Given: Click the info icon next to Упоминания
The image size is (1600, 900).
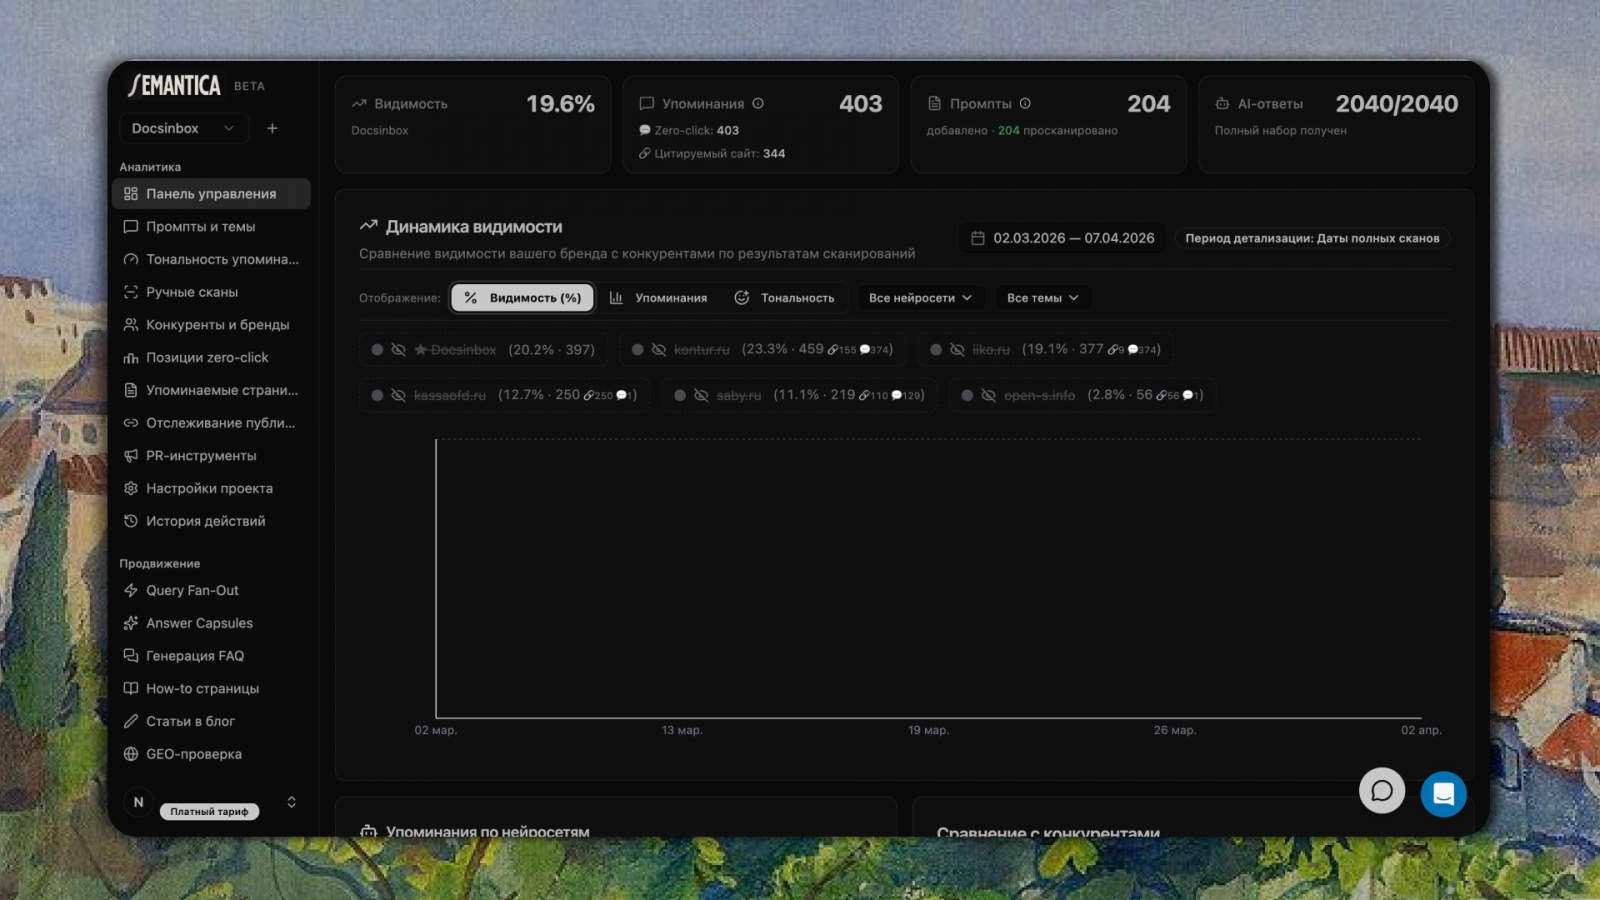Looking at the screenshot, I should 758,104.
